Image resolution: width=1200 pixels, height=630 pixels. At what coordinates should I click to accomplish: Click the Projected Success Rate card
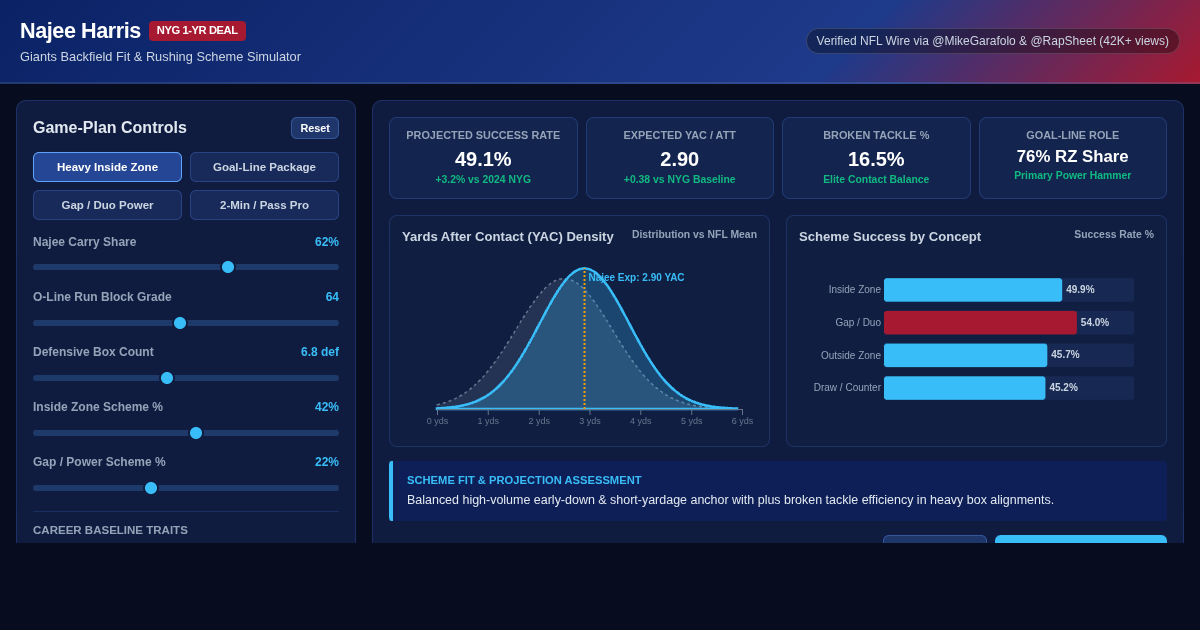(x=483, y=158)
